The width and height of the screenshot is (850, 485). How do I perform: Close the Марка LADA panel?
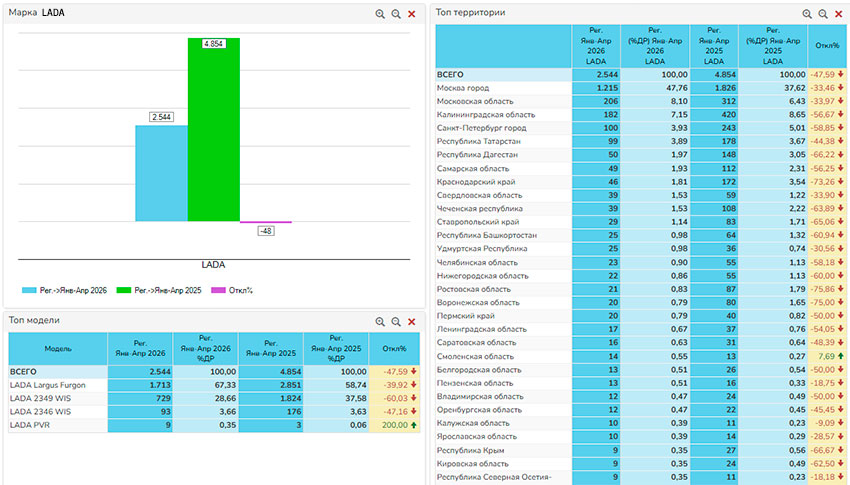411,14
